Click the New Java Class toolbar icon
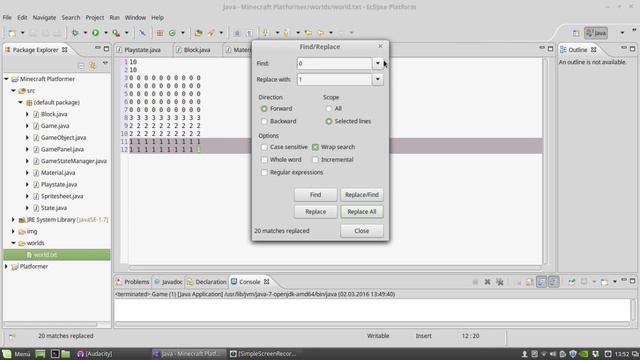 coord(172,33)
